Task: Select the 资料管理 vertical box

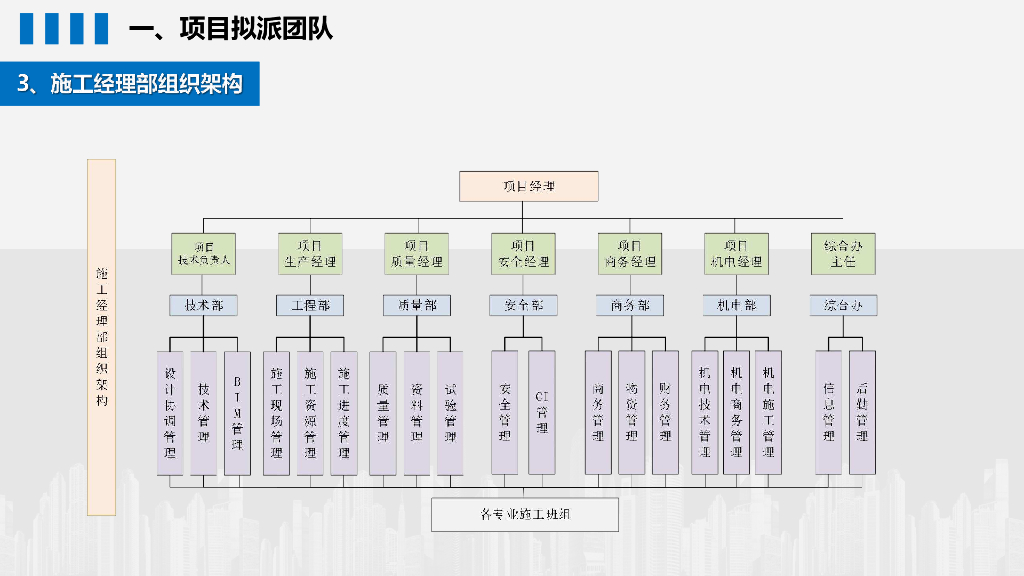Action: coord(417,413)
